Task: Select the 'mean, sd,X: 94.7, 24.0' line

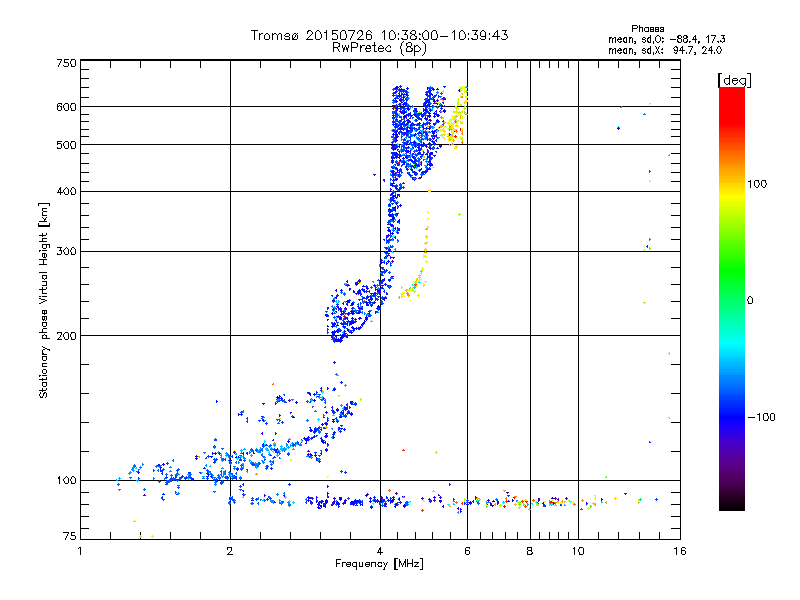Action: click(665, 50)
